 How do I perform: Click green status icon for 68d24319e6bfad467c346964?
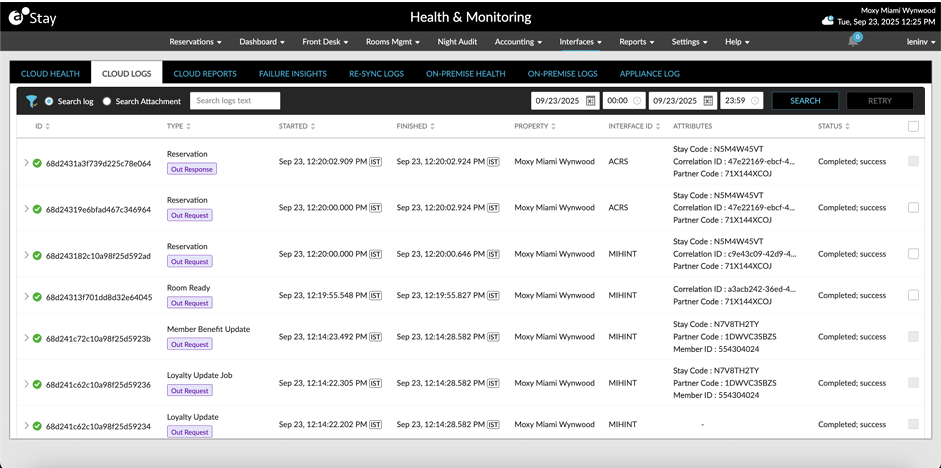click(x=37, y=209)
